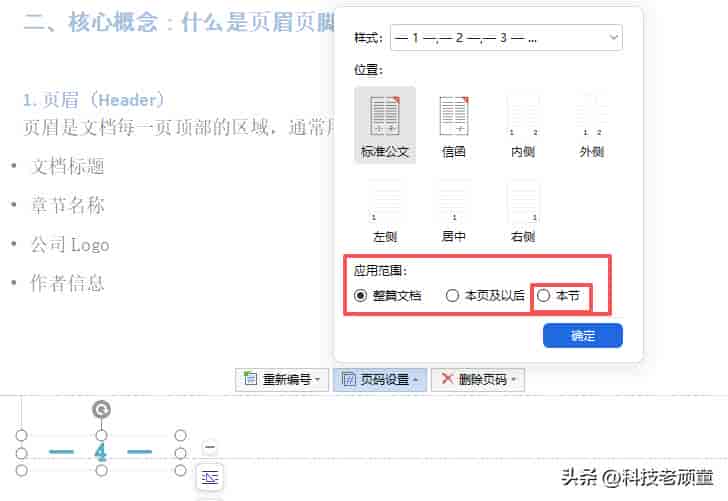The height and width of the screenshot is (501, 728).
Task: Click the bullet text 章节名称
Action: point(68,206)
